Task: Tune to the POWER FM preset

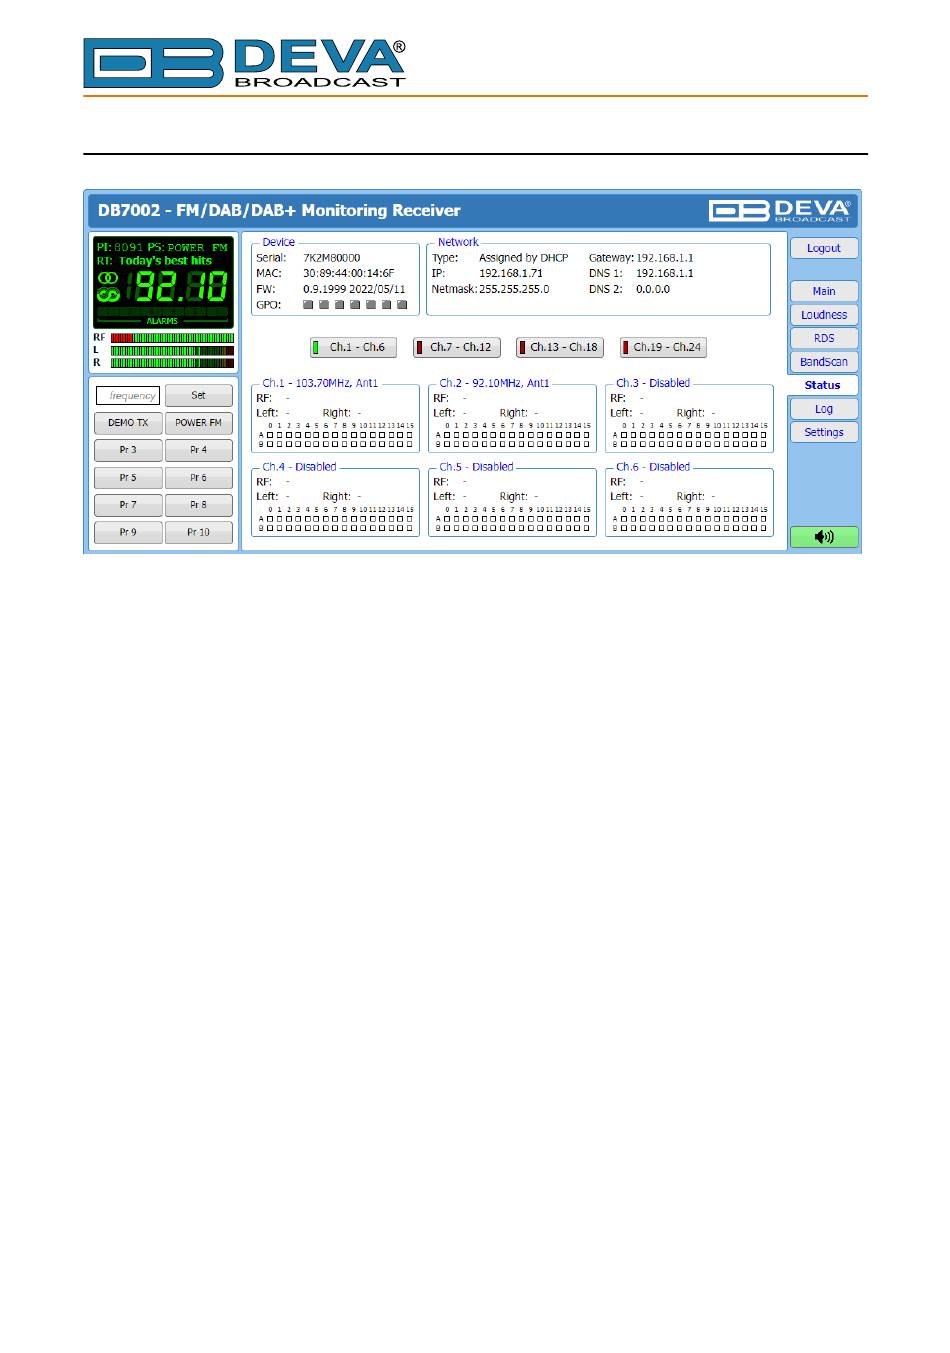Action: (198, 423)
